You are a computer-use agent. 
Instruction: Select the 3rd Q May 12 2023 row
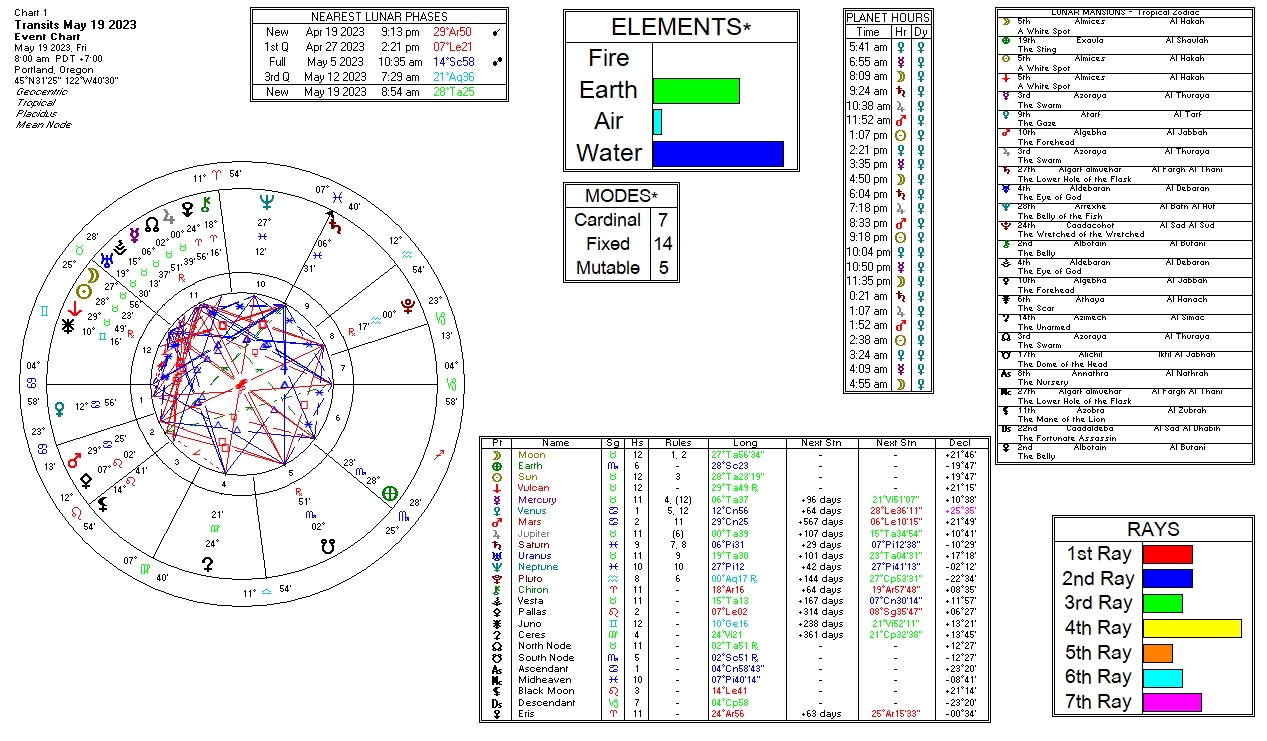[x=381, y=77]
